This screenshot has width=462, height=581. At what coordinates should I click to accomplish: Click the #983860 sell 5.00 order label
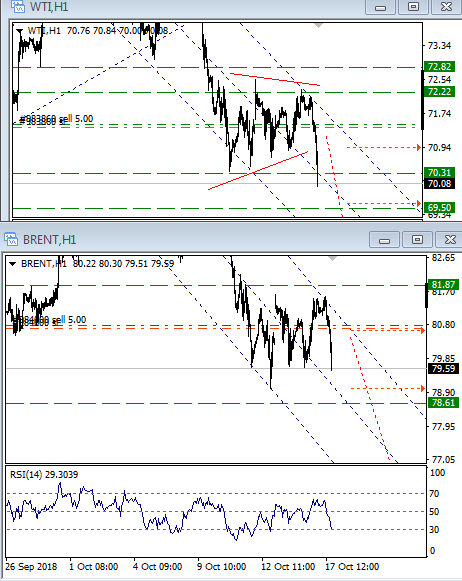pos(56,119)
